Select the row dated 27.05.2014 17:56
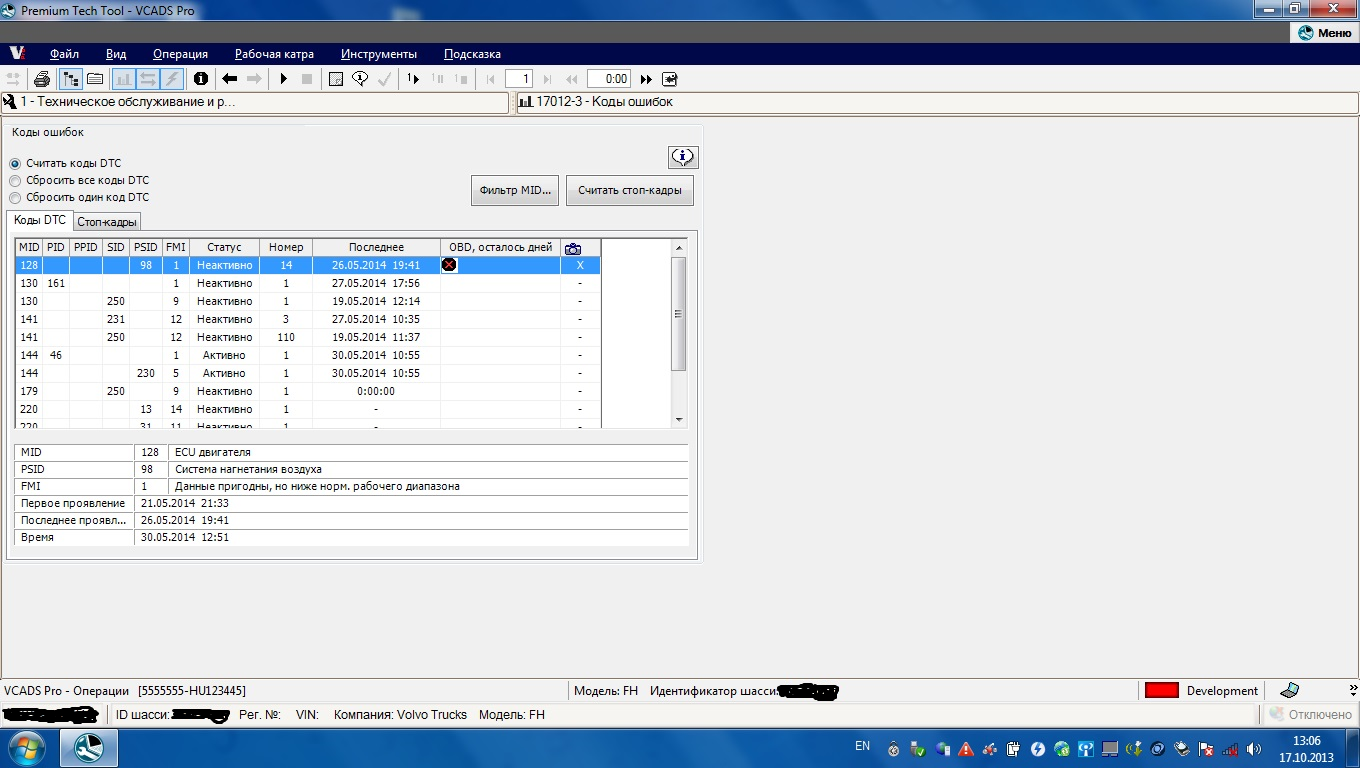This screenshot has height=768, width=1360. (x=308, y=283)
